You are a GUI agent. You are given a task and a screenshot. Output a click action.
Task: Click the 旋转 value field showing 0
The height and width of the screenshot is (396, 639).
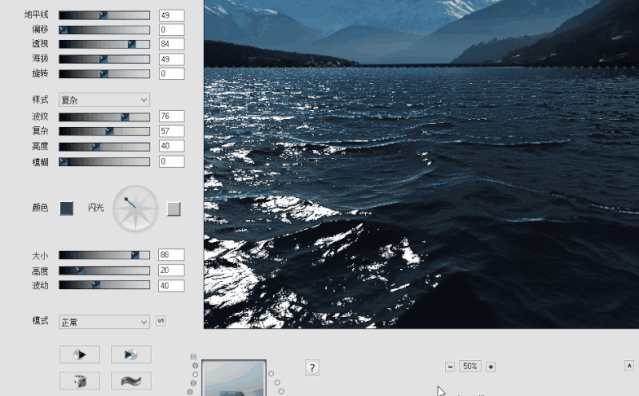click(x=172, y=74)
